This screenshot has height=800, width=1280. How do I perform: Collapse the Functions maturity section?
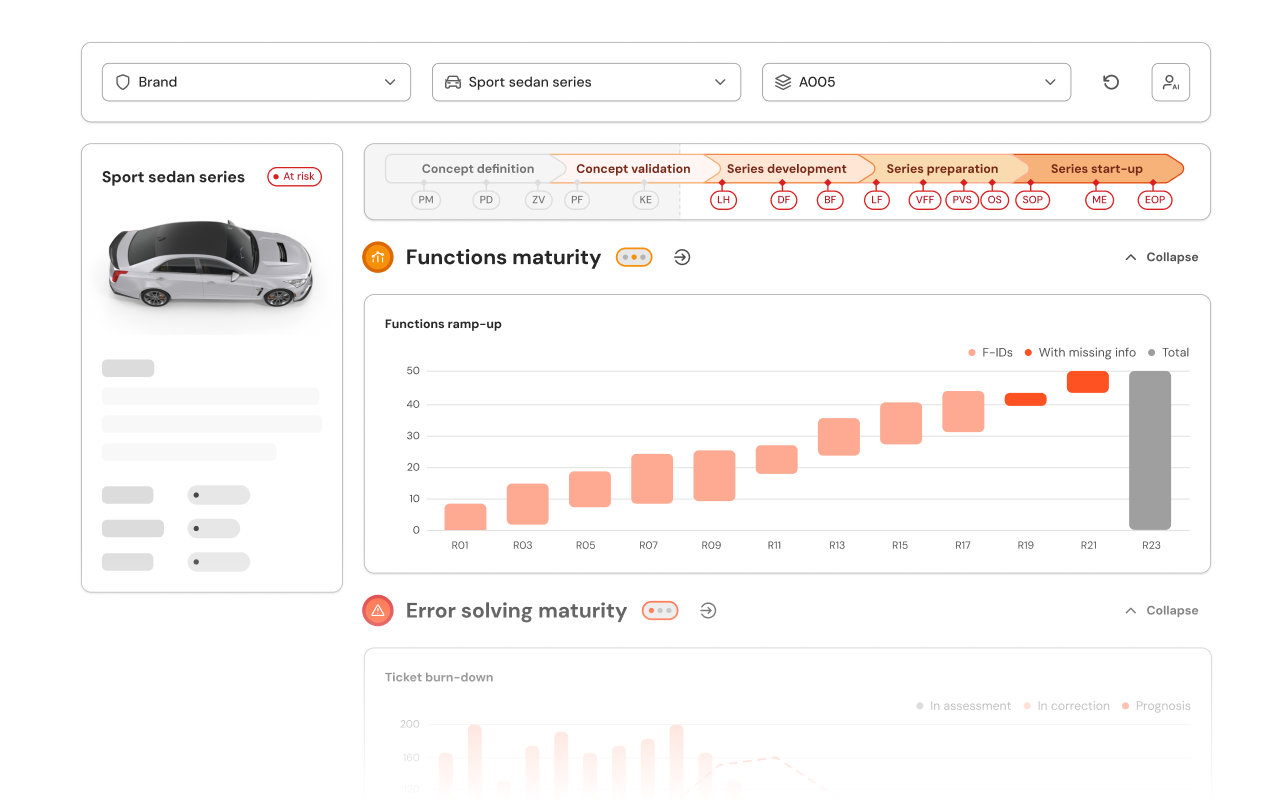1161,257
